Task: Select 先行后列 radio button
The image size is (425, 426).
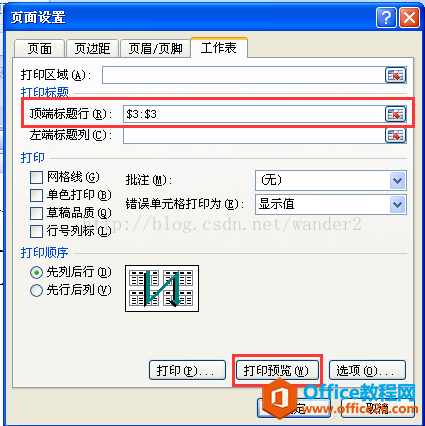Action: click(36, 290)
